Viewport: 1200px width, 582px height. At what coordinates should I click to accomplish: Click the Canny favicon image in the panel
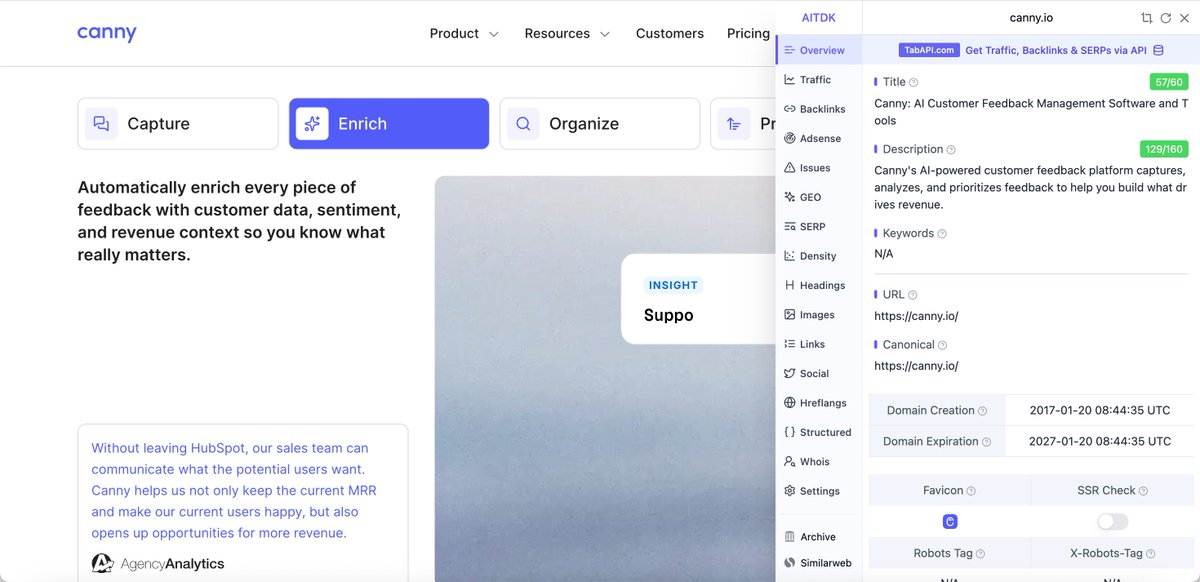click(950, 521)
